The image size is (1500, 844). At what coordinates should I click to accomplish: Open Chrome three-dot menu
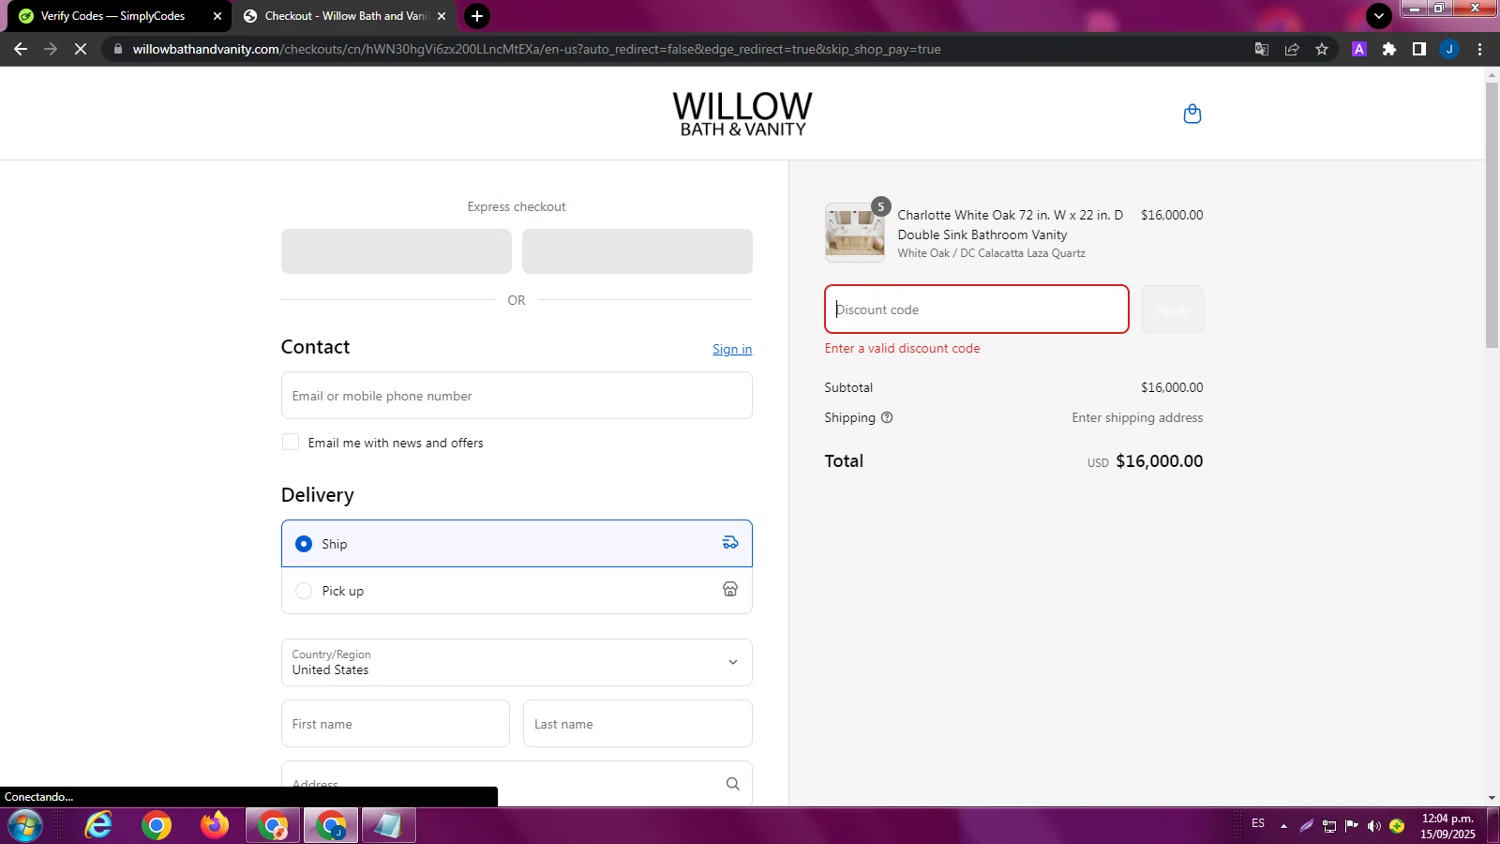tap(1480, 49)
